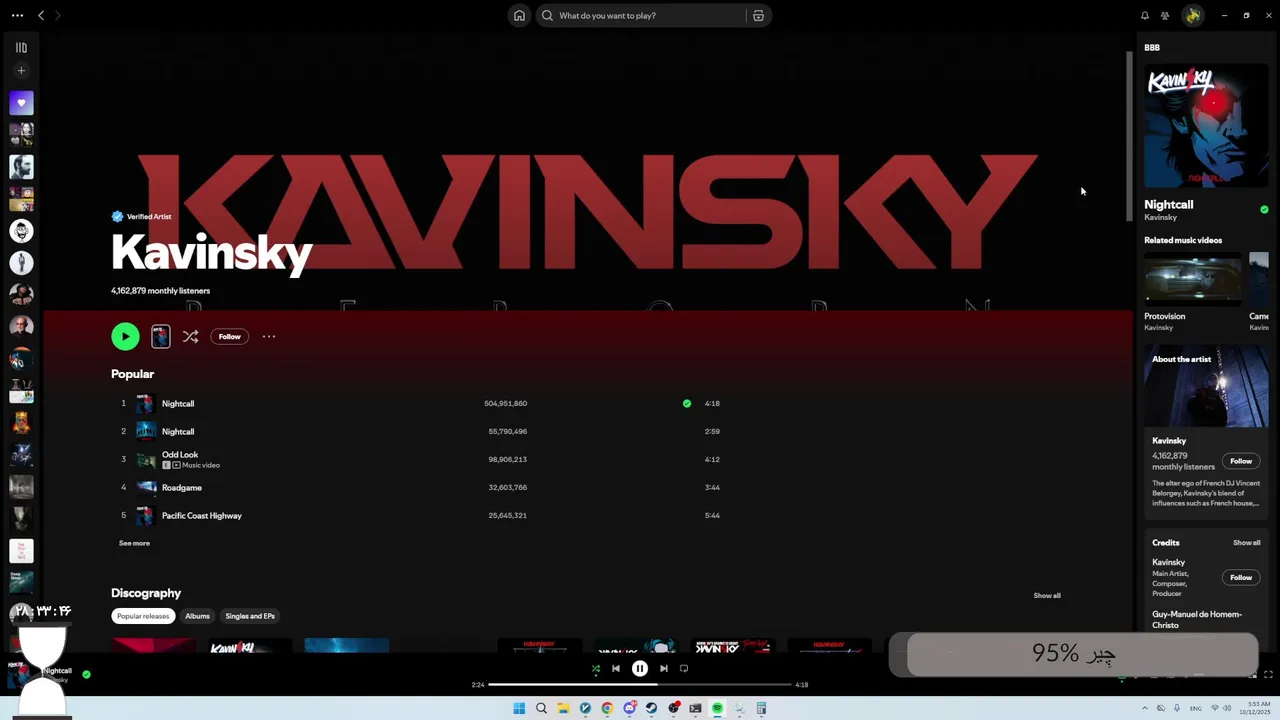The height and width of the screenshot is (720, 1280).
Task: Show all Discography releases
Action: (1047, 595)
